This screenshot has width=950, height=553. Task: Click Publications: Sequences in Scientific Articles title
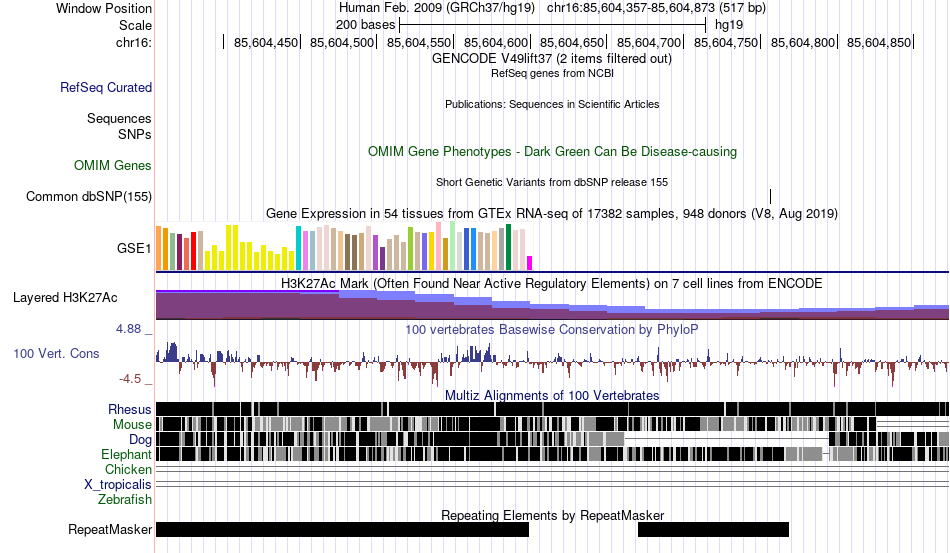(x=552, y=104)
